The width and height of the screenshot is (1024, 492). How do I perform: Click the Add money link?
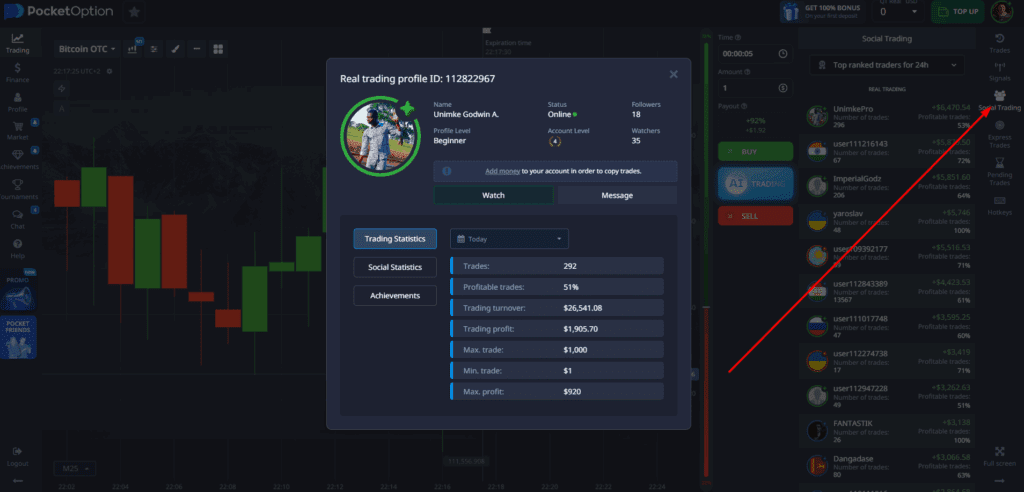coord(502,171)
